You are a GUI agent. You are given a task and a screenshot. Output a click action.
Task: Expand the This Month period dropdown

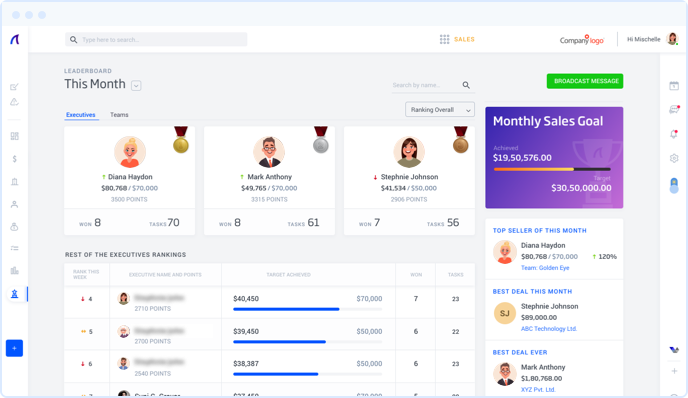coord(136,86)
